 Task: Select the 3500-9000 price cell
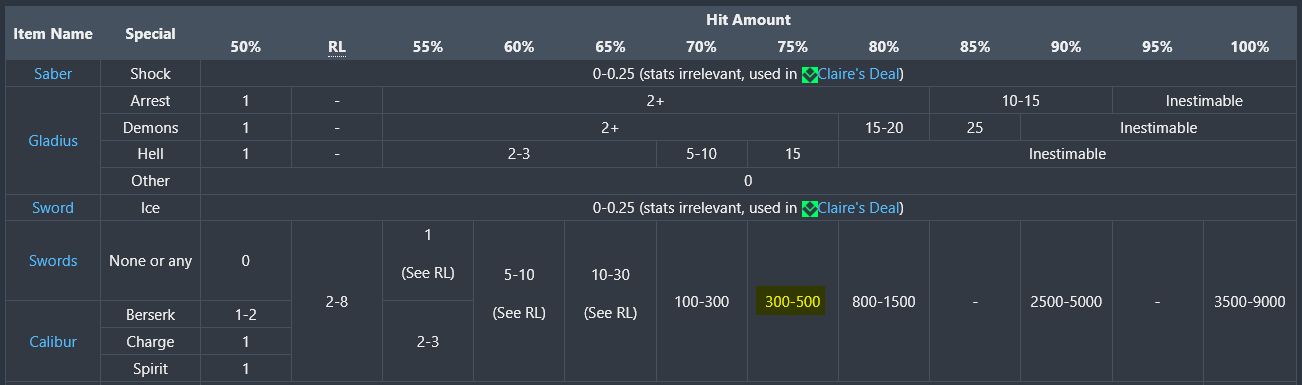1250,301
